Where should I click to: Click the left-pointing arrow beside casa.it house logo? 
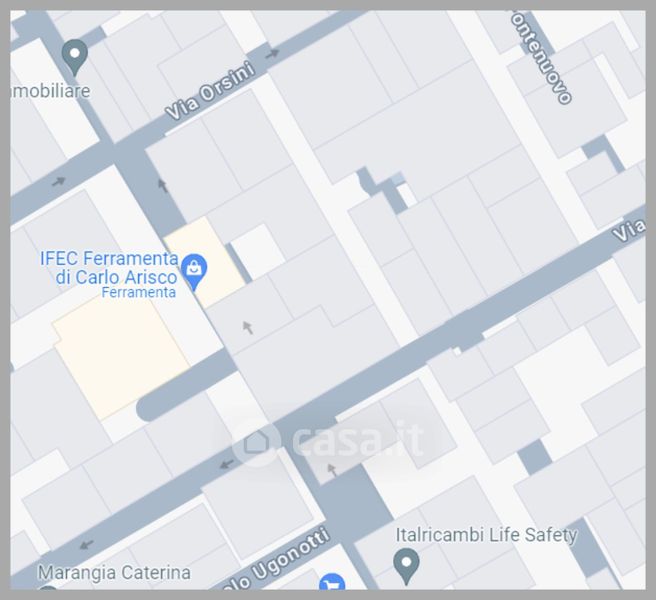(x=227, y=464)
